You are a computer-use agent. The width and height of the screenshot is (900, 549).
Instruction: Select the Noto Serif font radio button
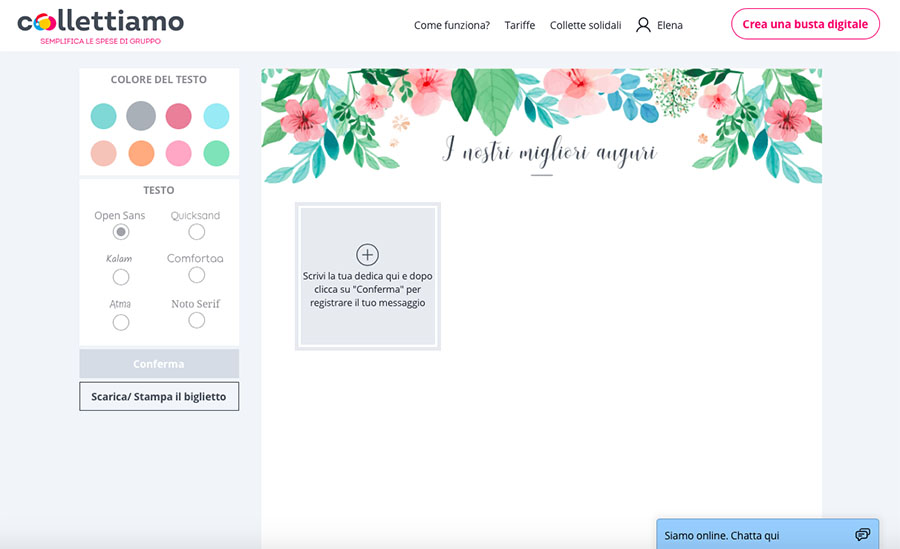[196, 320]
